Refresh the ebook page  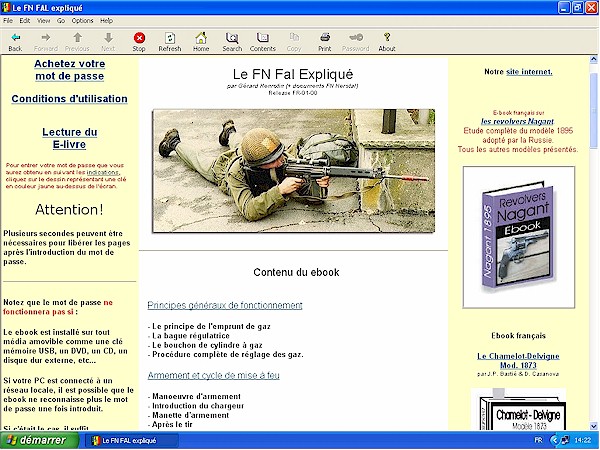click(x=170, y=42)
